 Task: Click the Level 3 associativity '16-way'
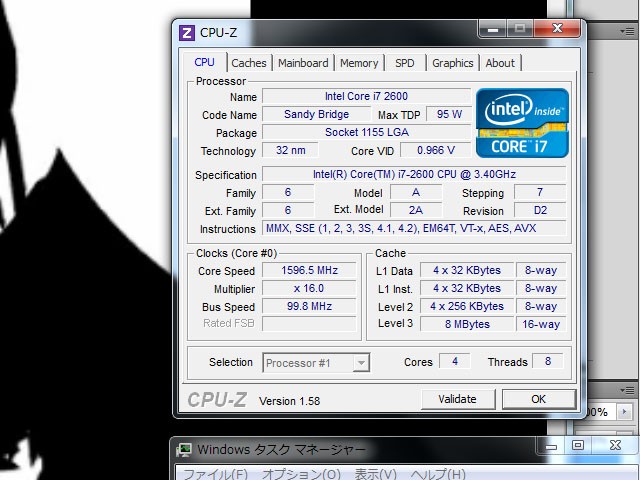(541, 324)
